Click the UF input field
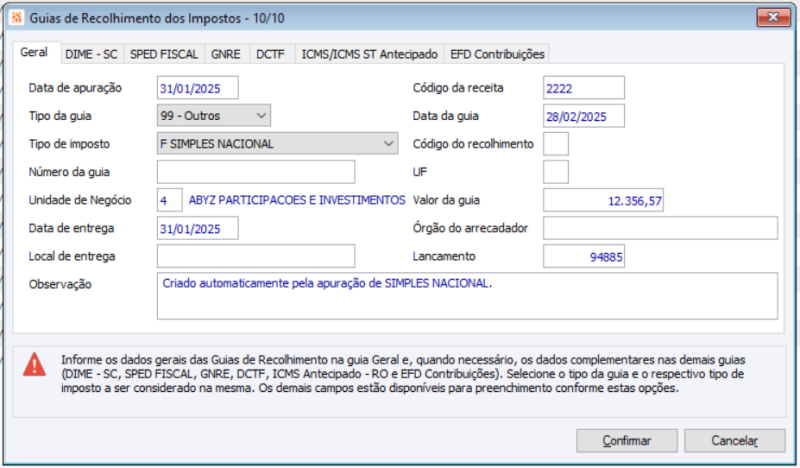 (556, 172)
